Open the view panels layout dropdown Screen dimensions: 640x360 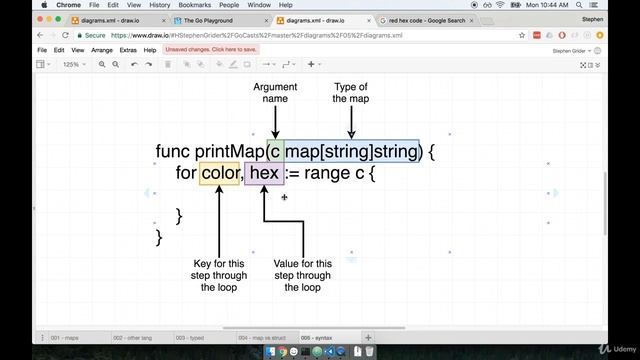click(x=43, y=64)
